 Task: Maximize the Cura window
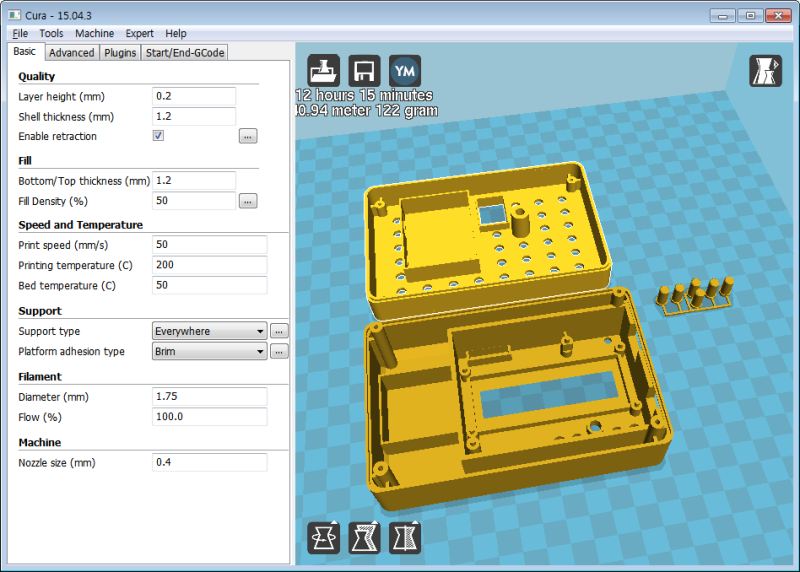[x=750, y=16]
